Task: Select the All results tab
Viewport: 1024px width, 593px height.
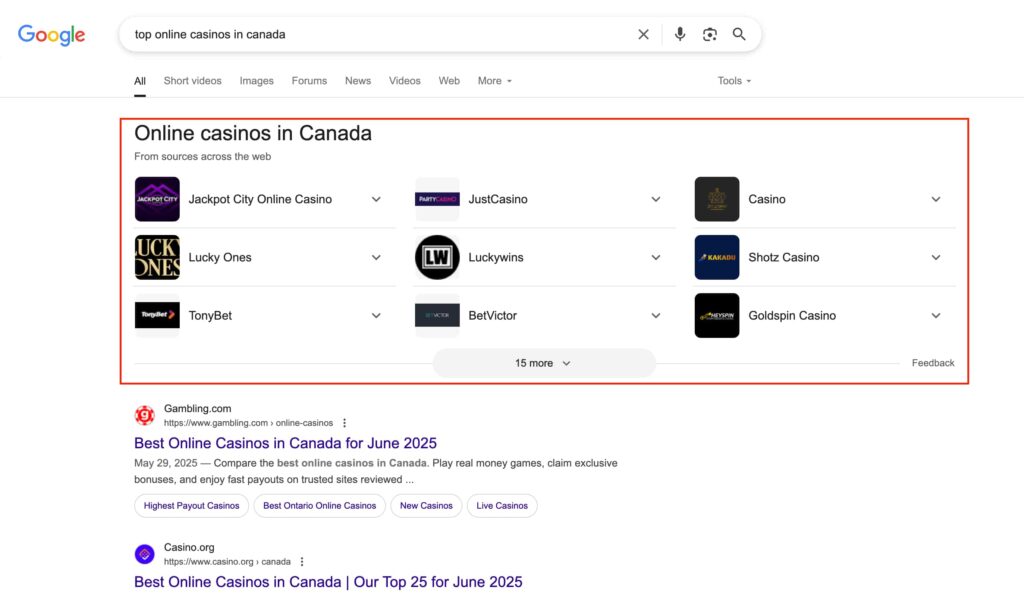Action: coord(140,81)
